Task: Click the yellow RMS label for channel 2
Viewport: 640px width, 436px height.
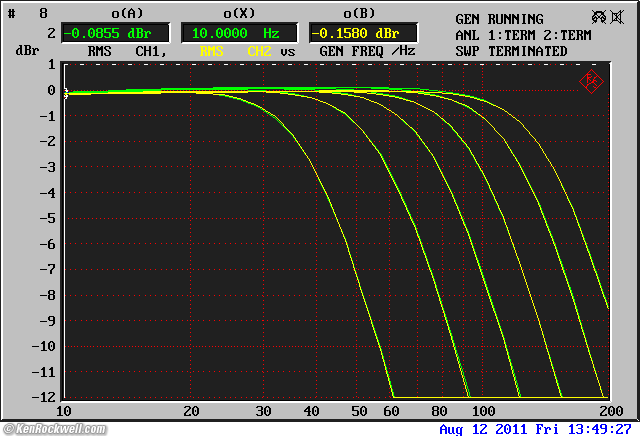Action: (212, 51)
